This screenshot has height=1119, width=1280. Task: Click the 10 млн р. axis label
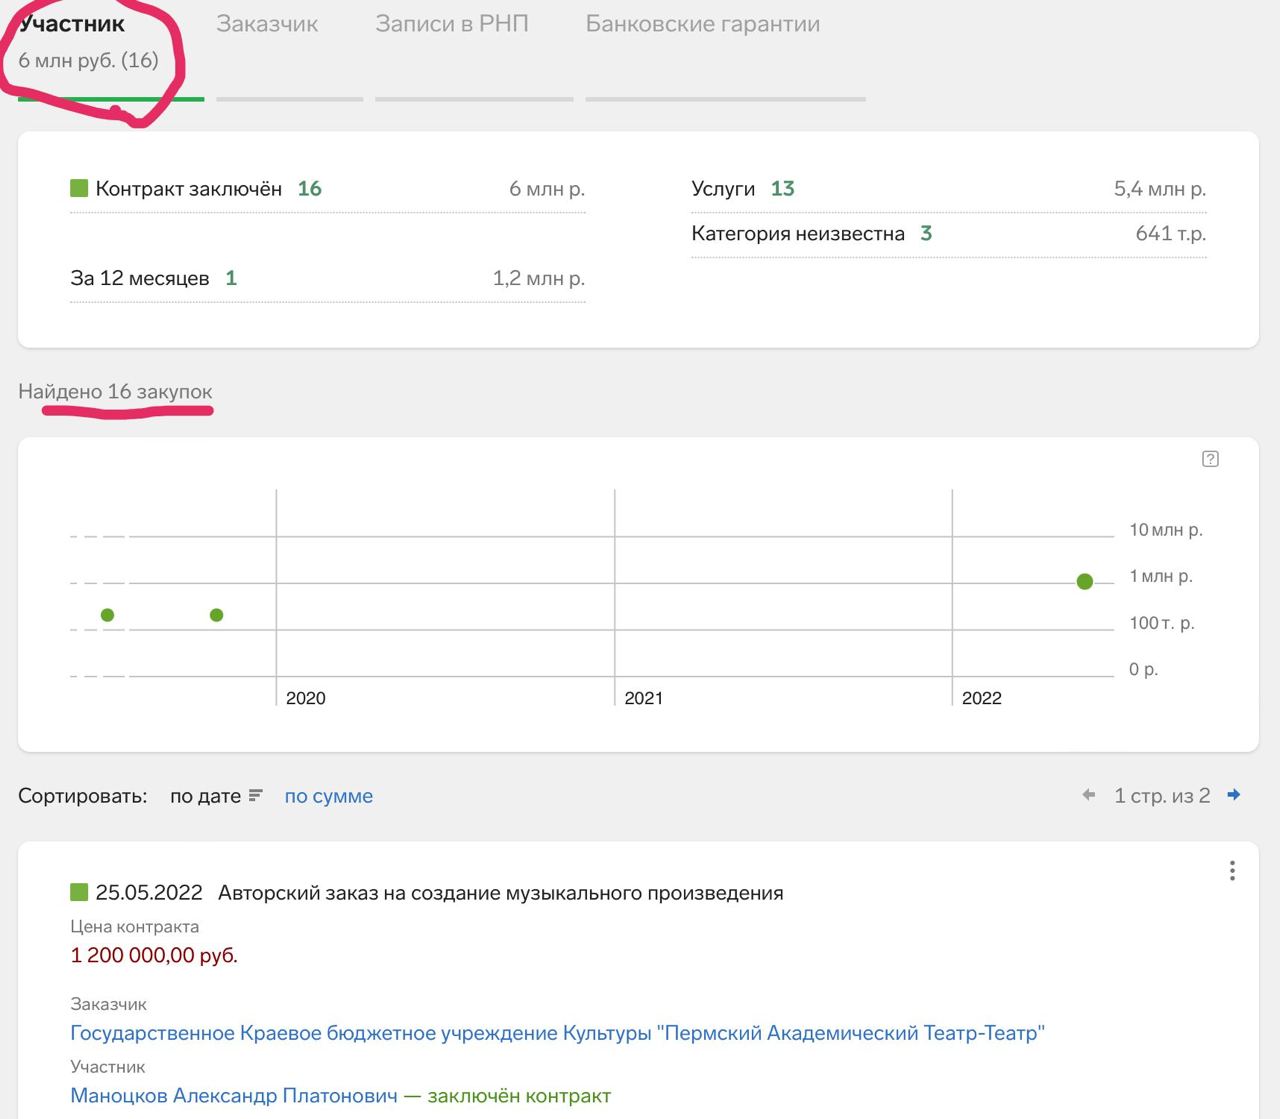(1166, 530)
